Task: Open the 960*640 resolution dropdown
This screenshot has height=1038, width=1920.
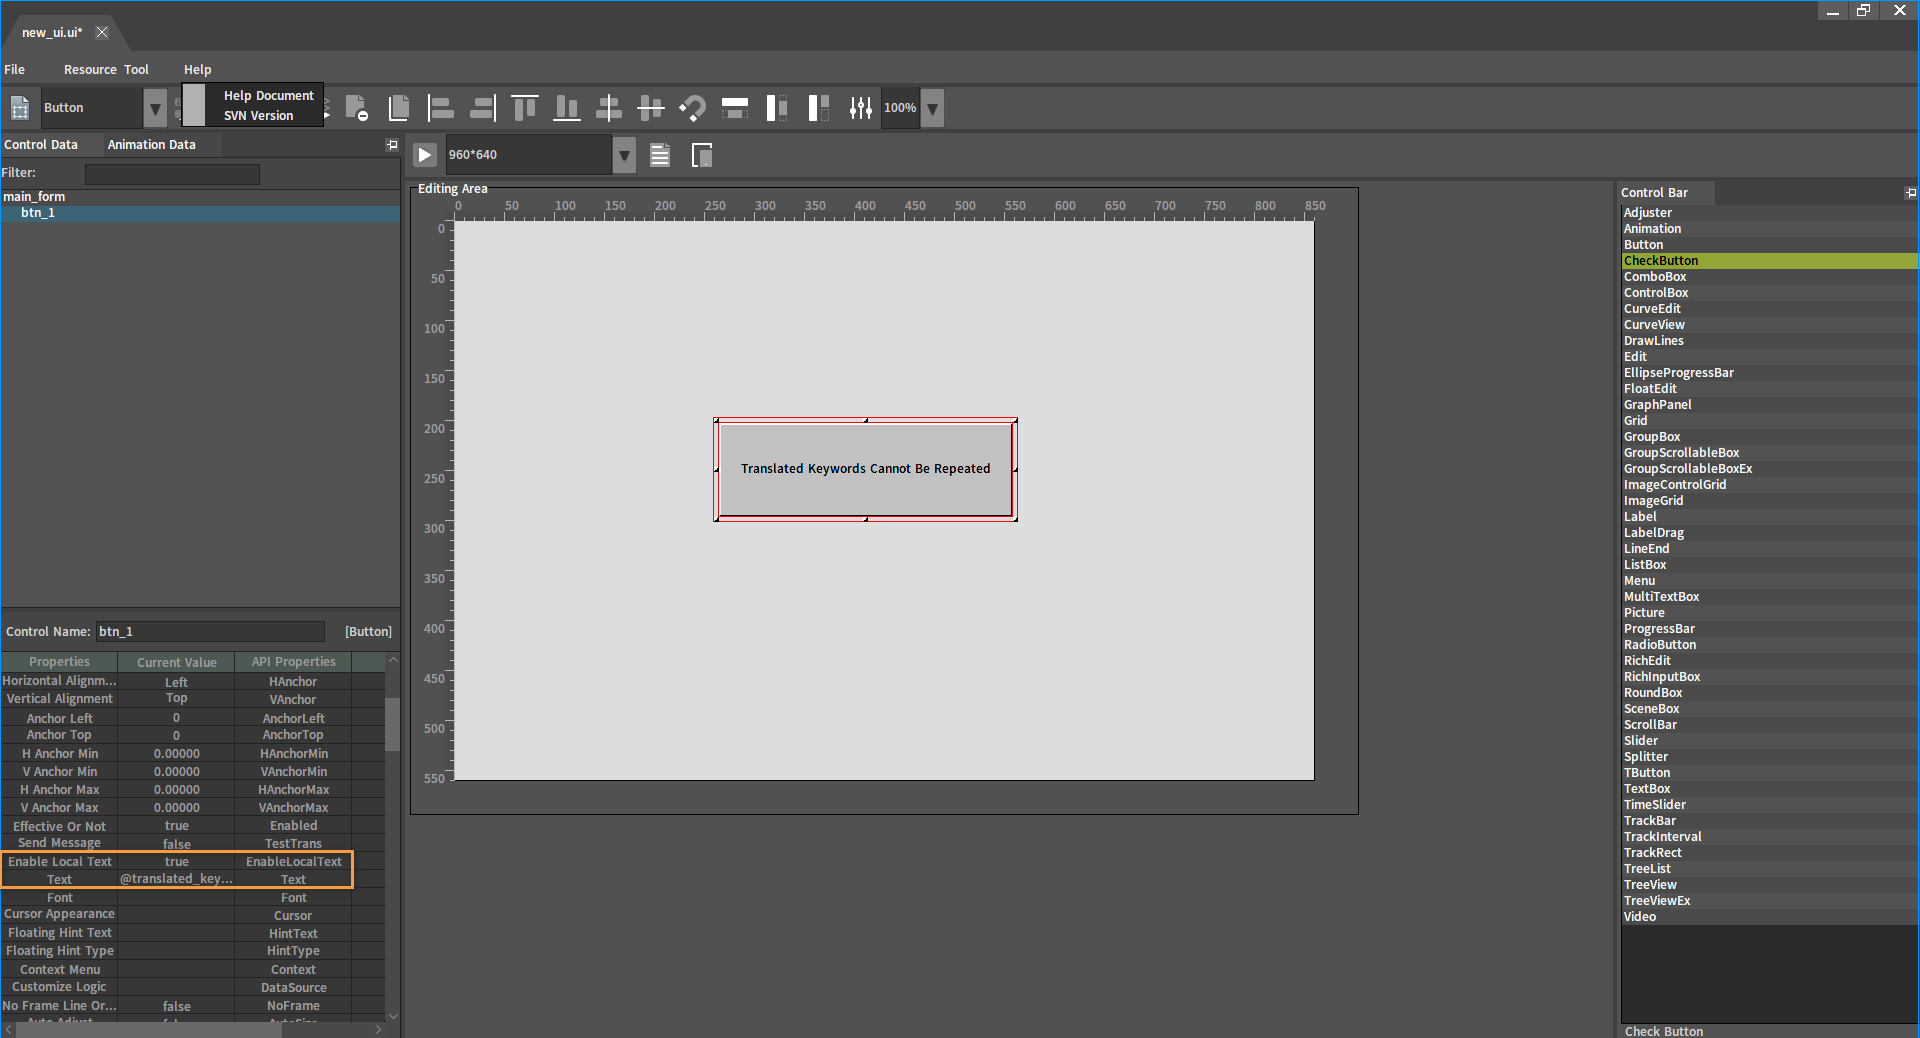Action: (x=624, y=155)
